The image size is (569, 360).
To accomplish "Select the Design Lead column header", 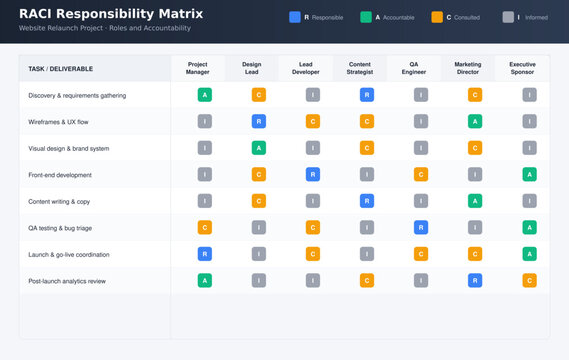I will [251, 68].
